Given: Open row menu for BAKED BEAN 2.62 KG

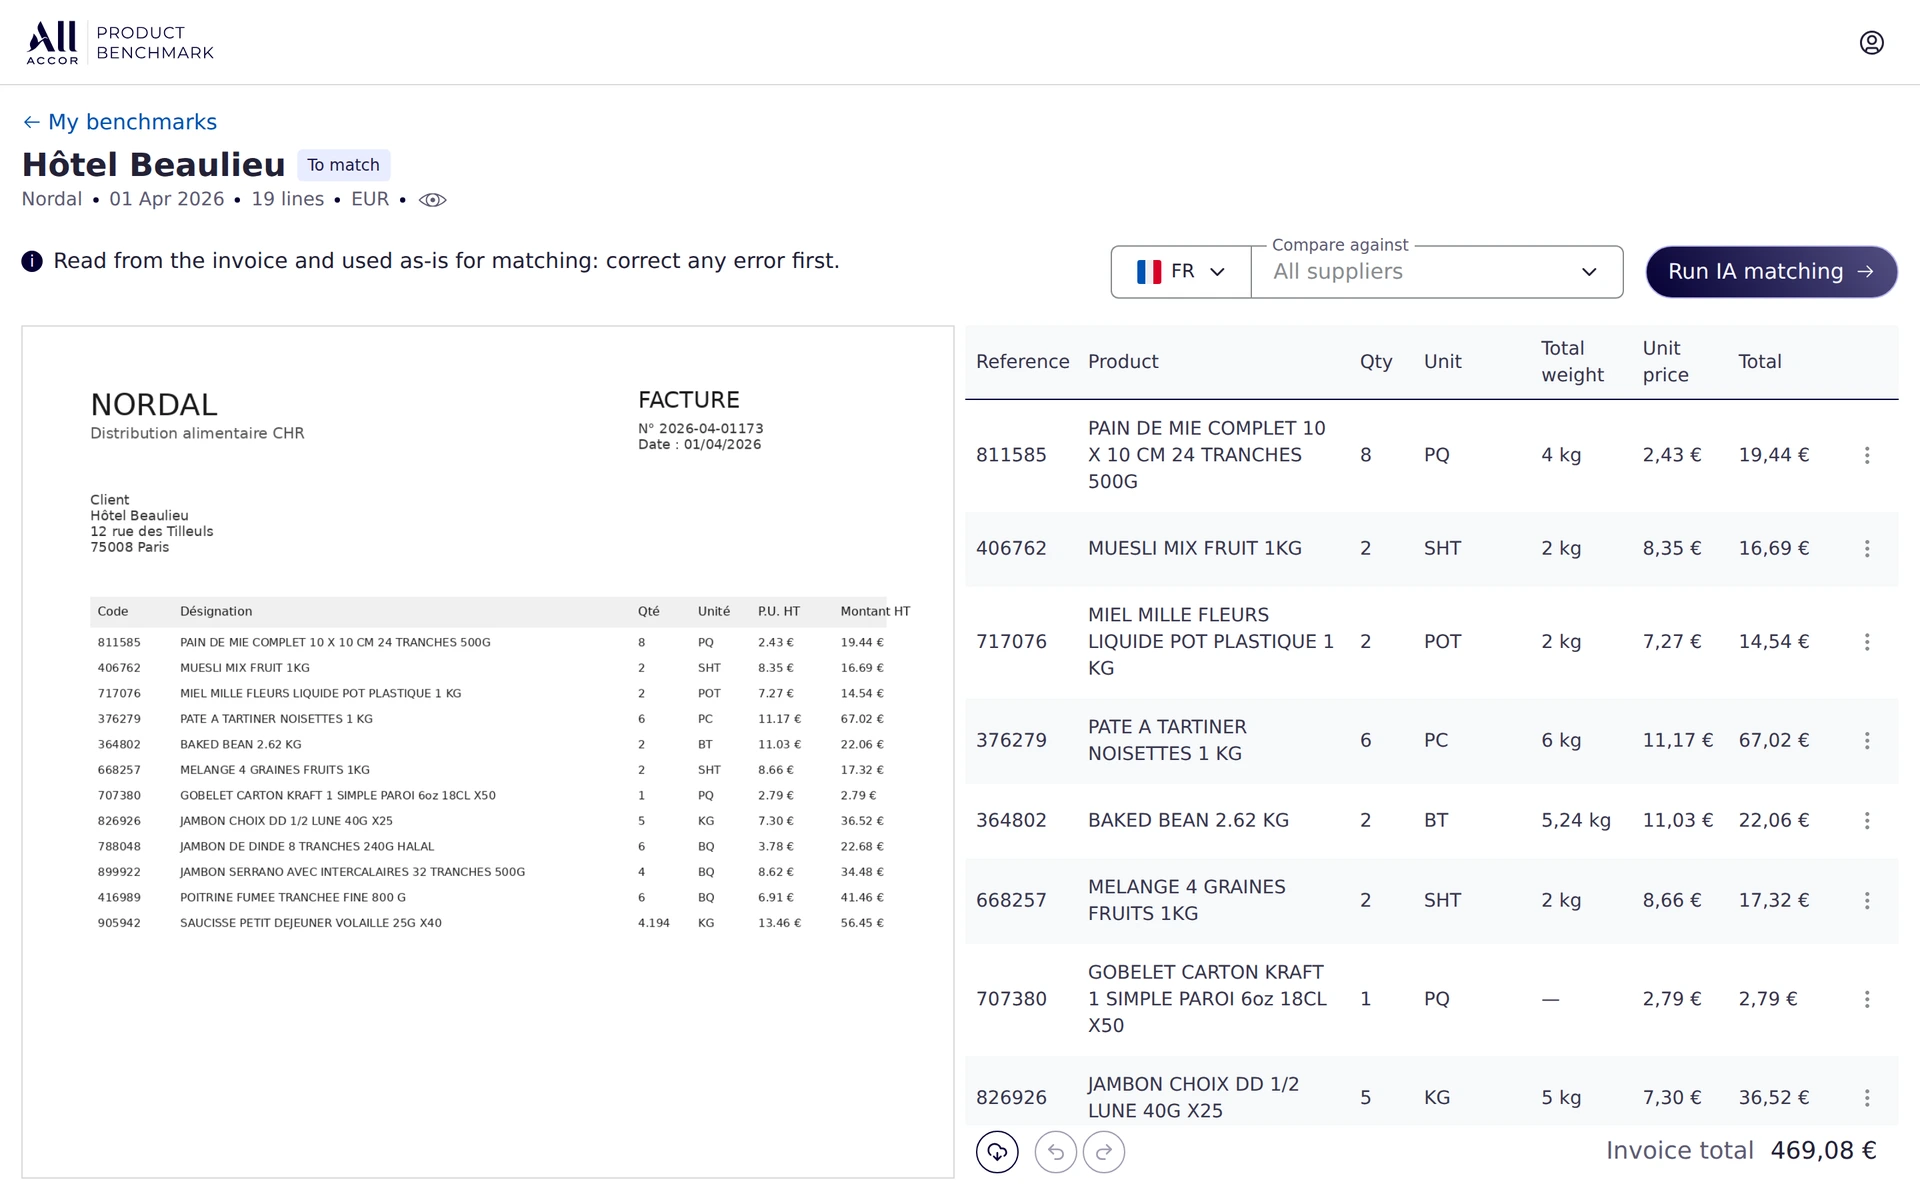Looking at the screenshot, I should coord(1866,821).
